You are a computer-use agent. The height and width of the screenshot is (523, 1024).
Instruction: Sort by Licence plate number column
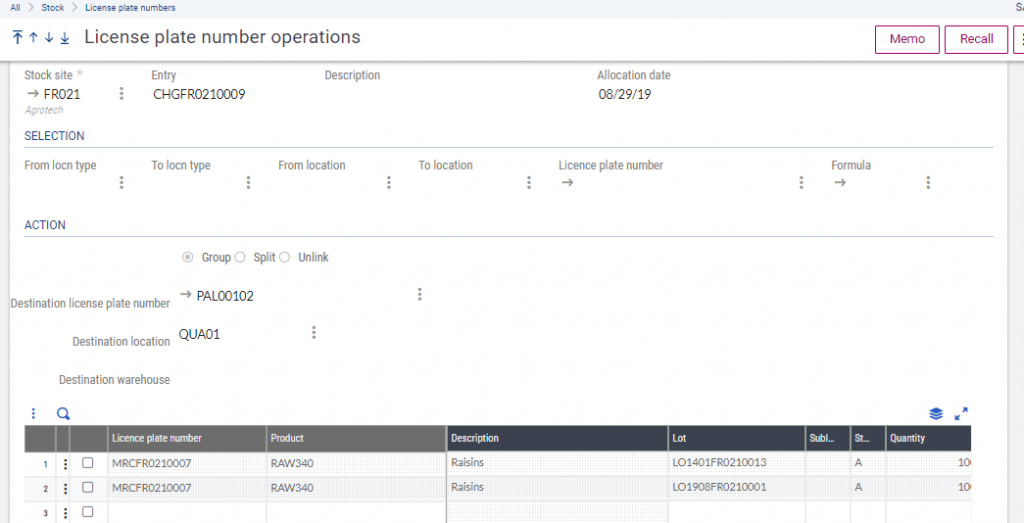[187, 439]
